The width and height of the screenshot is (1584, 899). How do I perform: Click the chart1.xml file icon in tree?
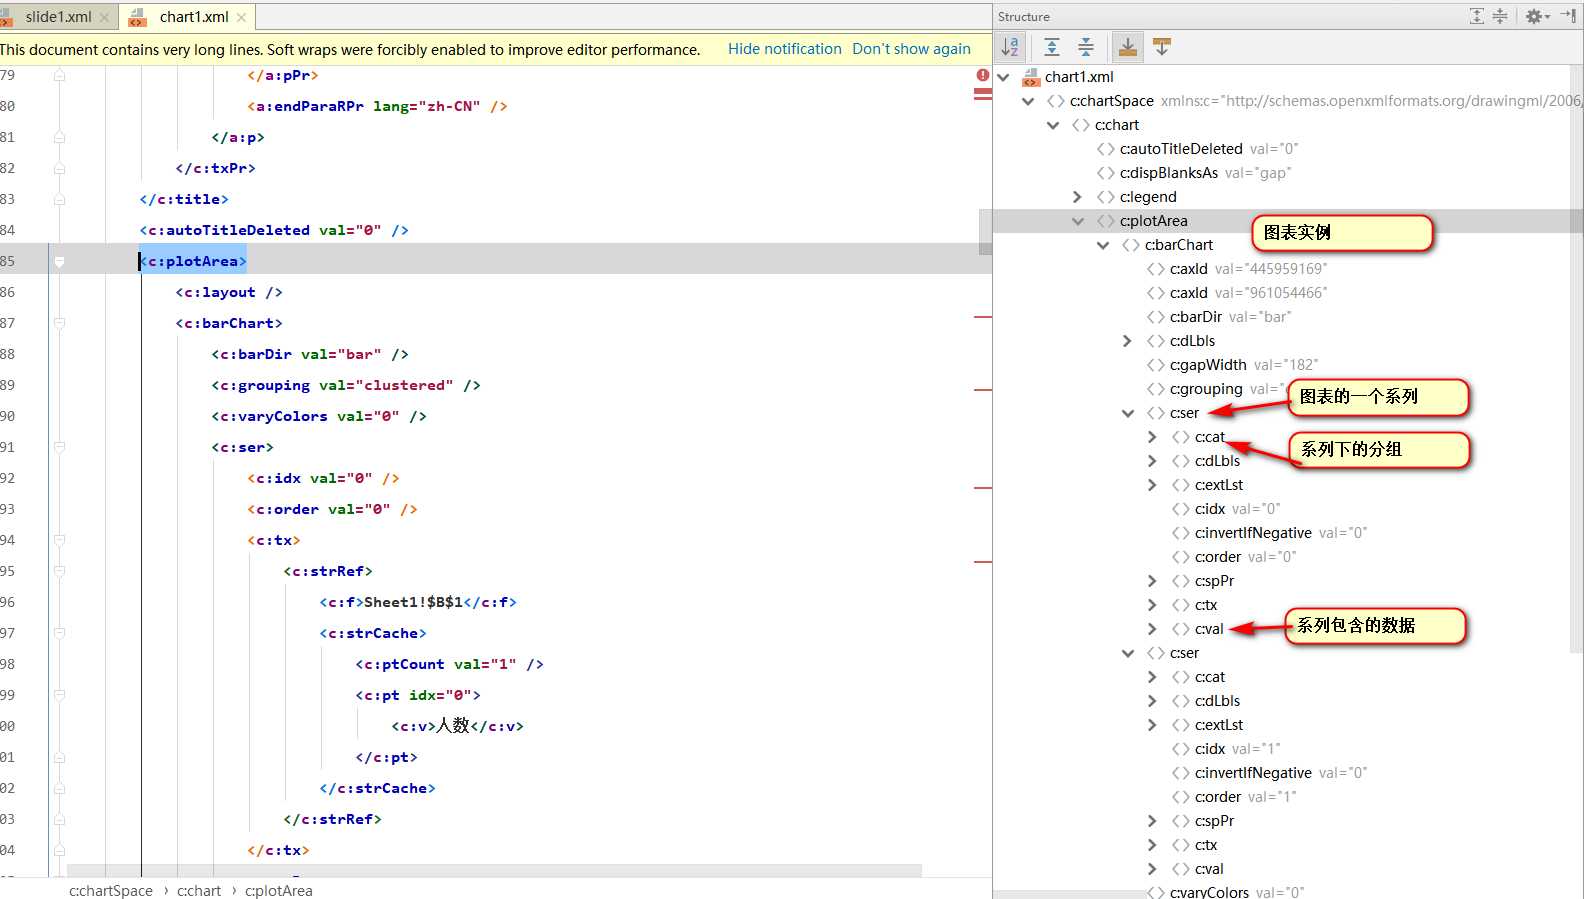(1030, 77)
